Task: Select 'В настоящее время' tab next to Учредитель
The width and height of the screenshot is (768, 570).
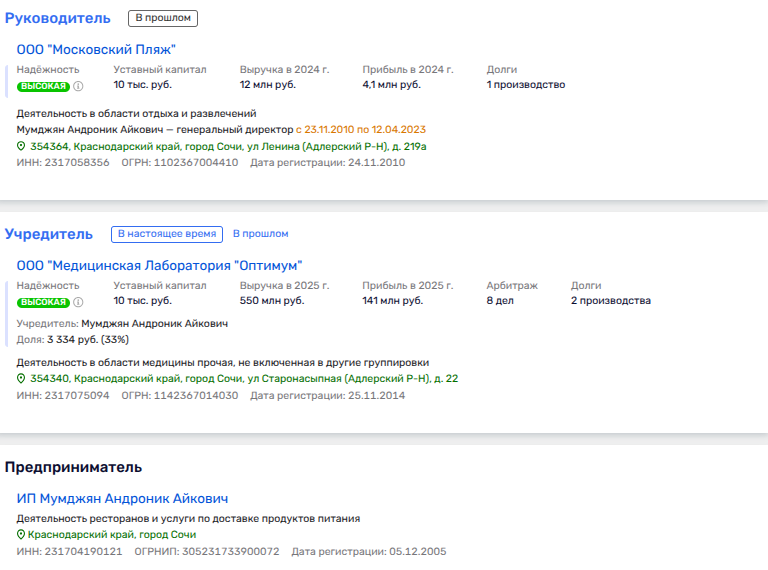Action: 166,234
